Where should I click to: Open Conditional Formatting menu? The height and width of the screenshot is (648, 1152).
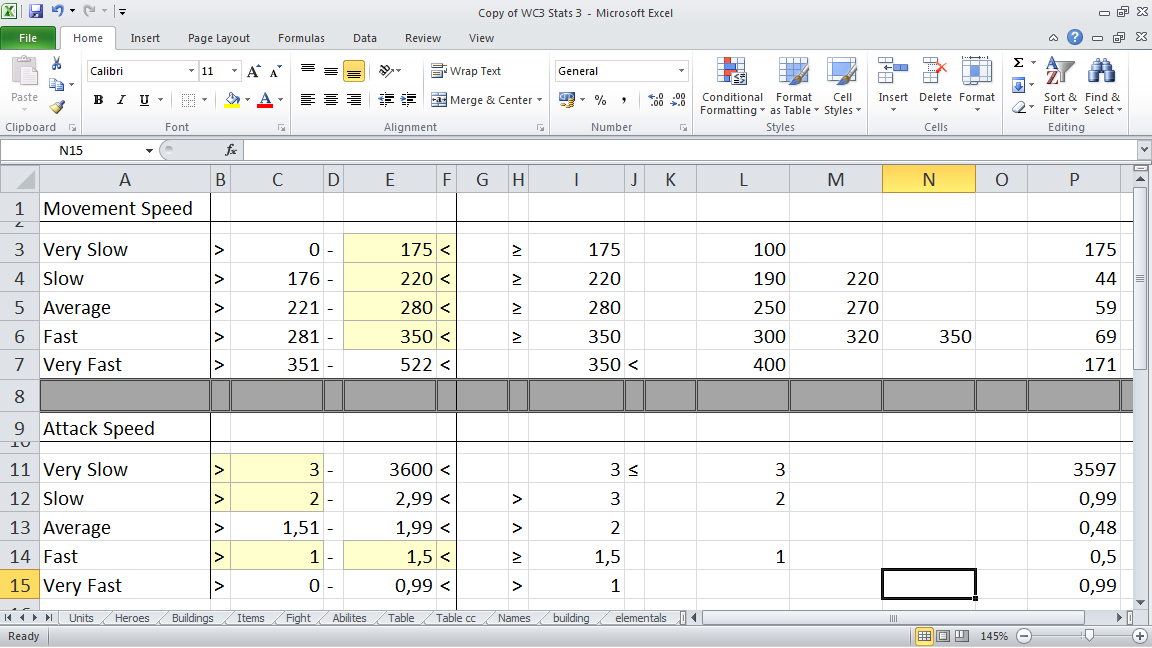click(732, 87)
